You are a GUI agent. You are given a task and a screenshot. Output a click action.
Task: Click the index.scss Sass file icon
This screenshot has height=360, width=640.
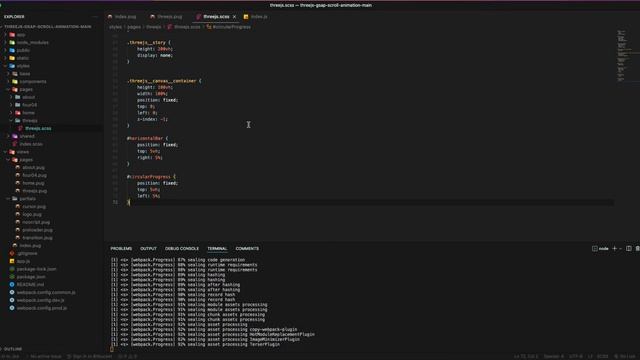coord(15,144)
